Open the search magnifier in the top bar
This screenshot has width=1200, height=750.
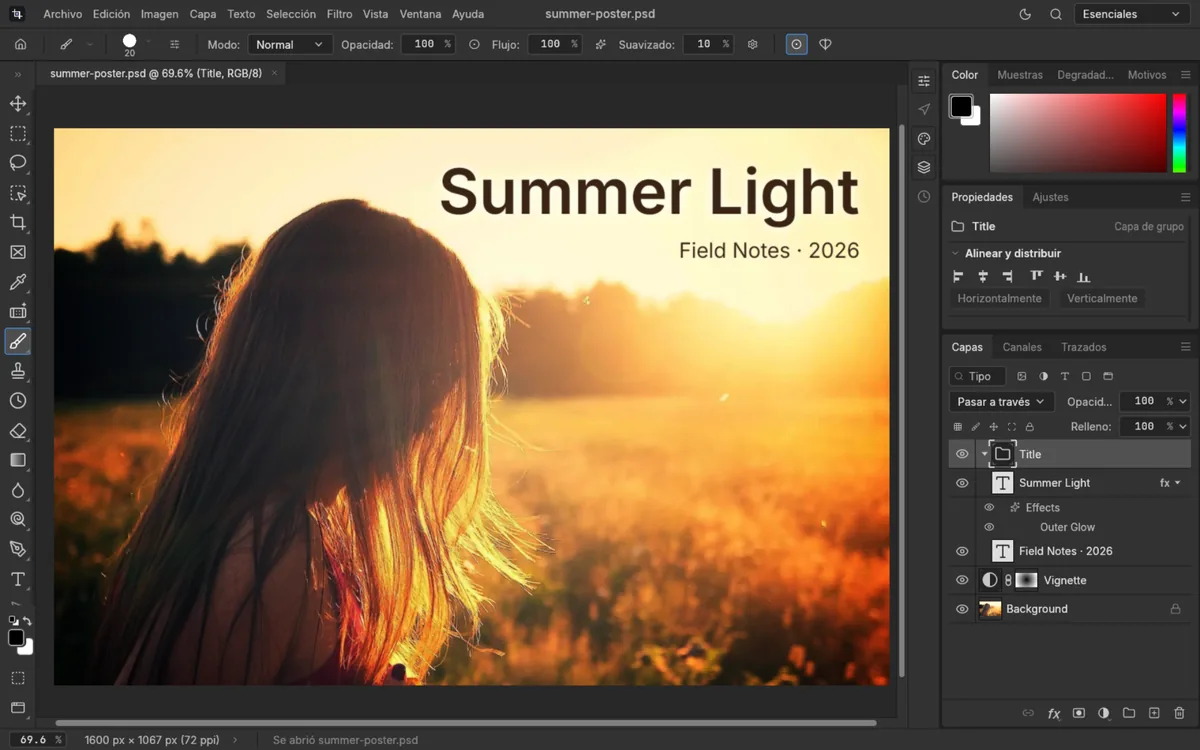[x=1056, y=14]
